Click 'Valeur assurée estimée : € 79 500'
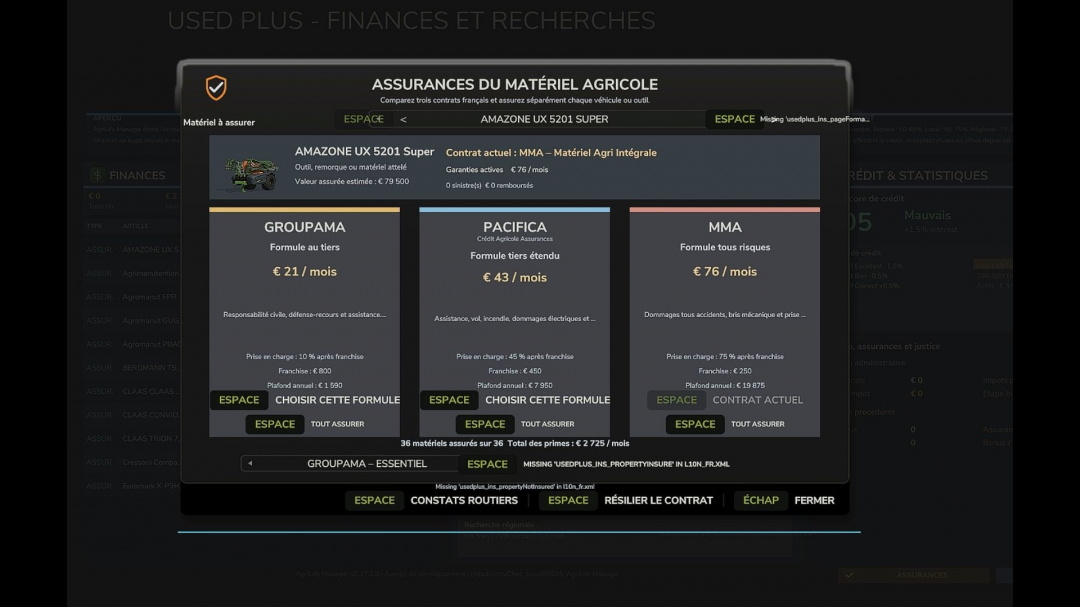Viewport: 1080px width, 607px height. [x=352, y=181]
